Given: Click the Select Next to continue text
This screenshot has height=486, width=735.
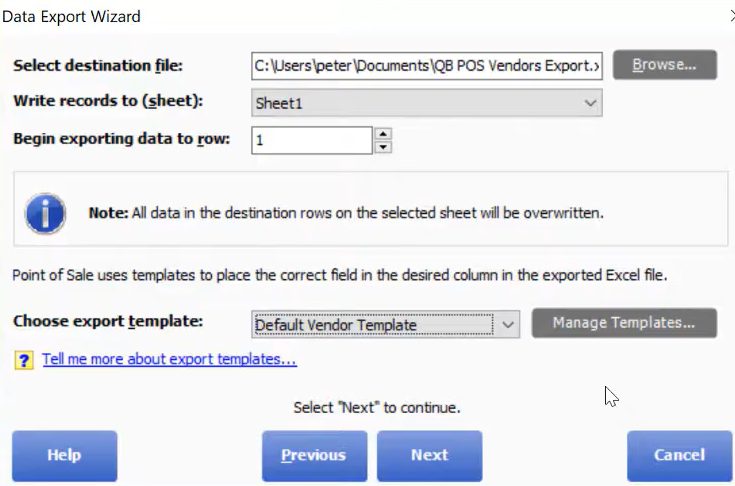Looking at the screenshot, I should 377,408.
